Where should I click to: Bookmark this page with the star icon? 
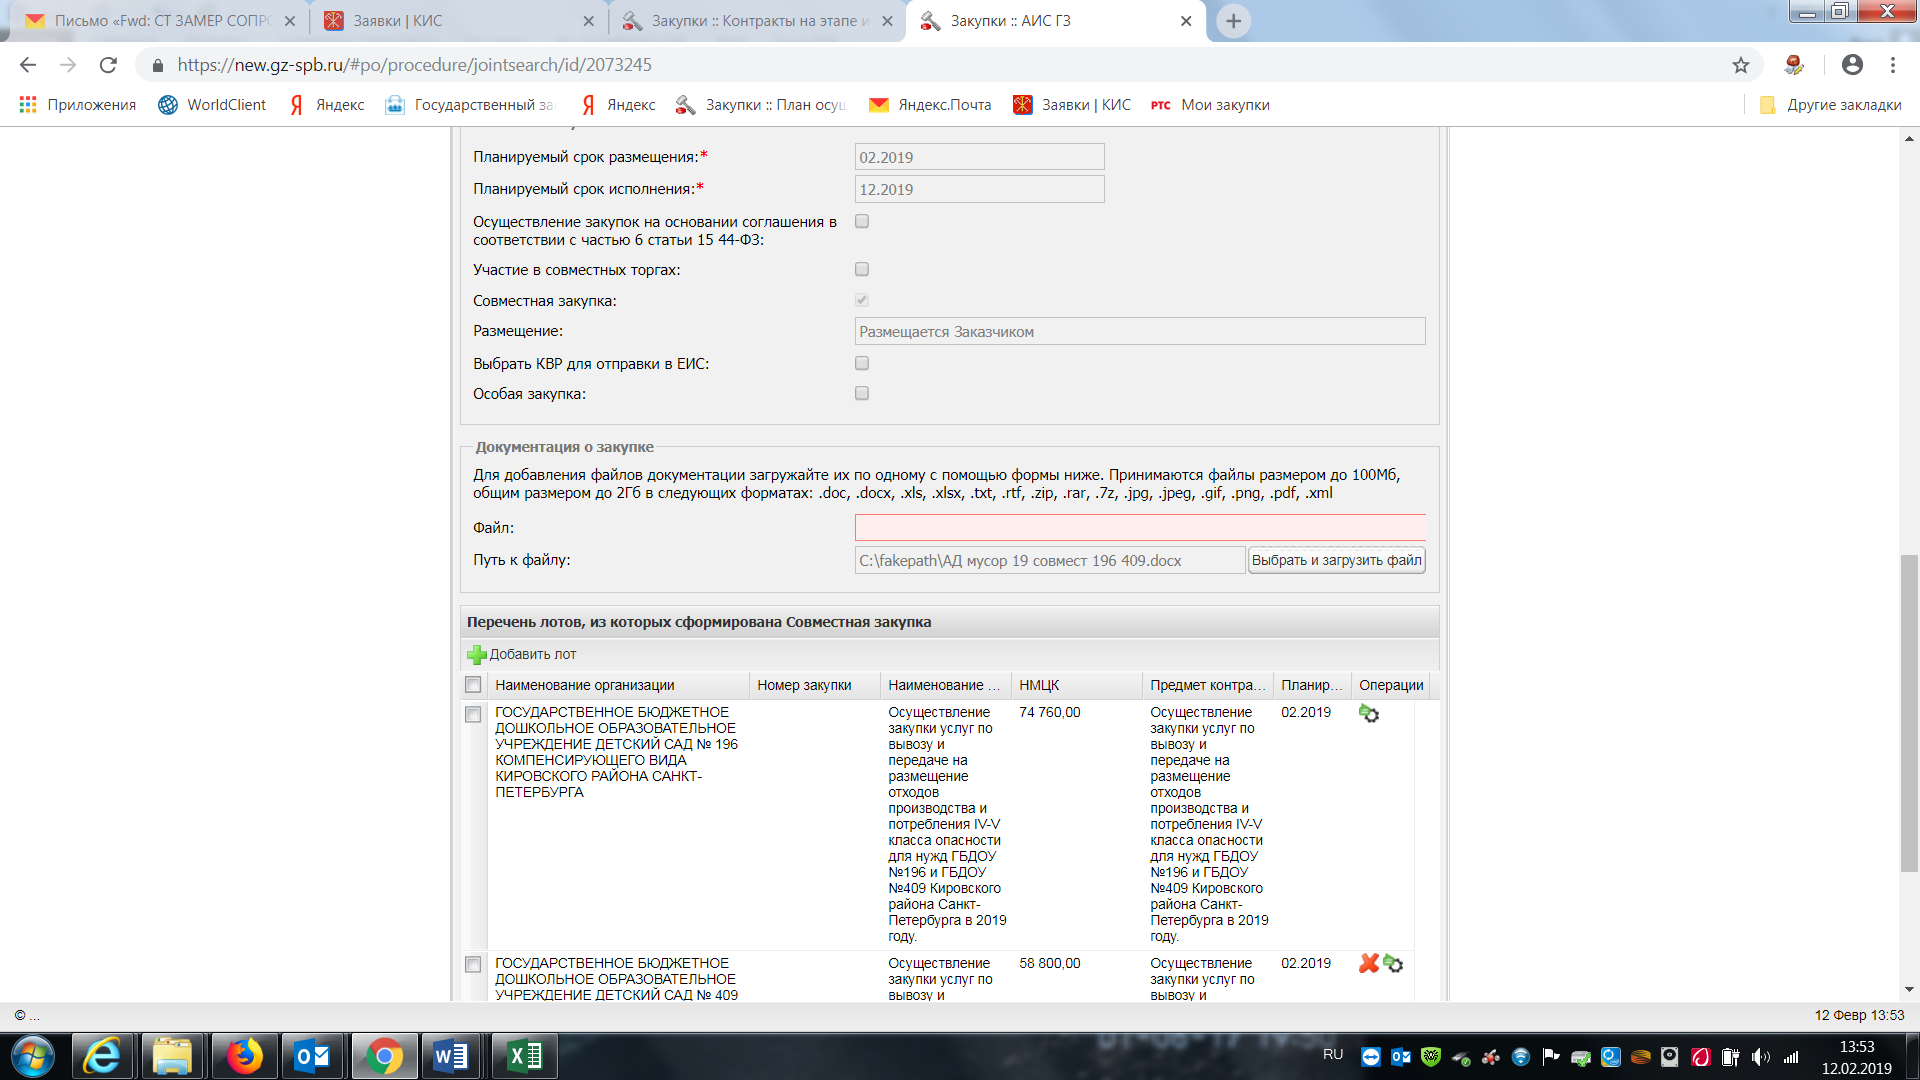[x=1741, y=65]
